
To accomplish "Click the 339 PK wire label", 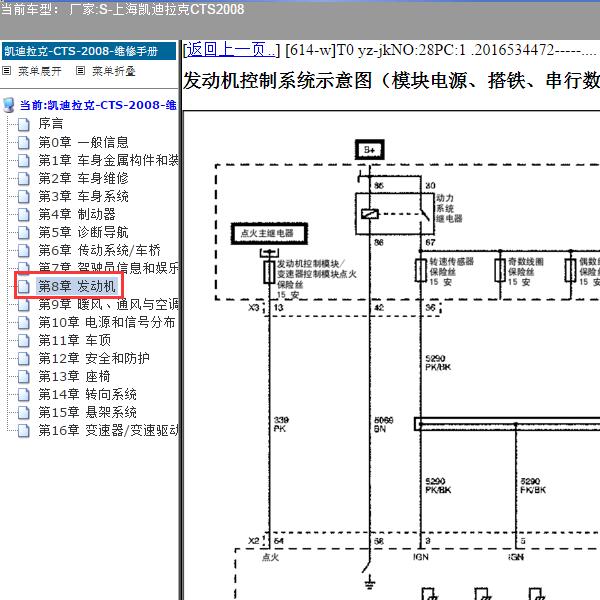I will (x=281, y=424).
